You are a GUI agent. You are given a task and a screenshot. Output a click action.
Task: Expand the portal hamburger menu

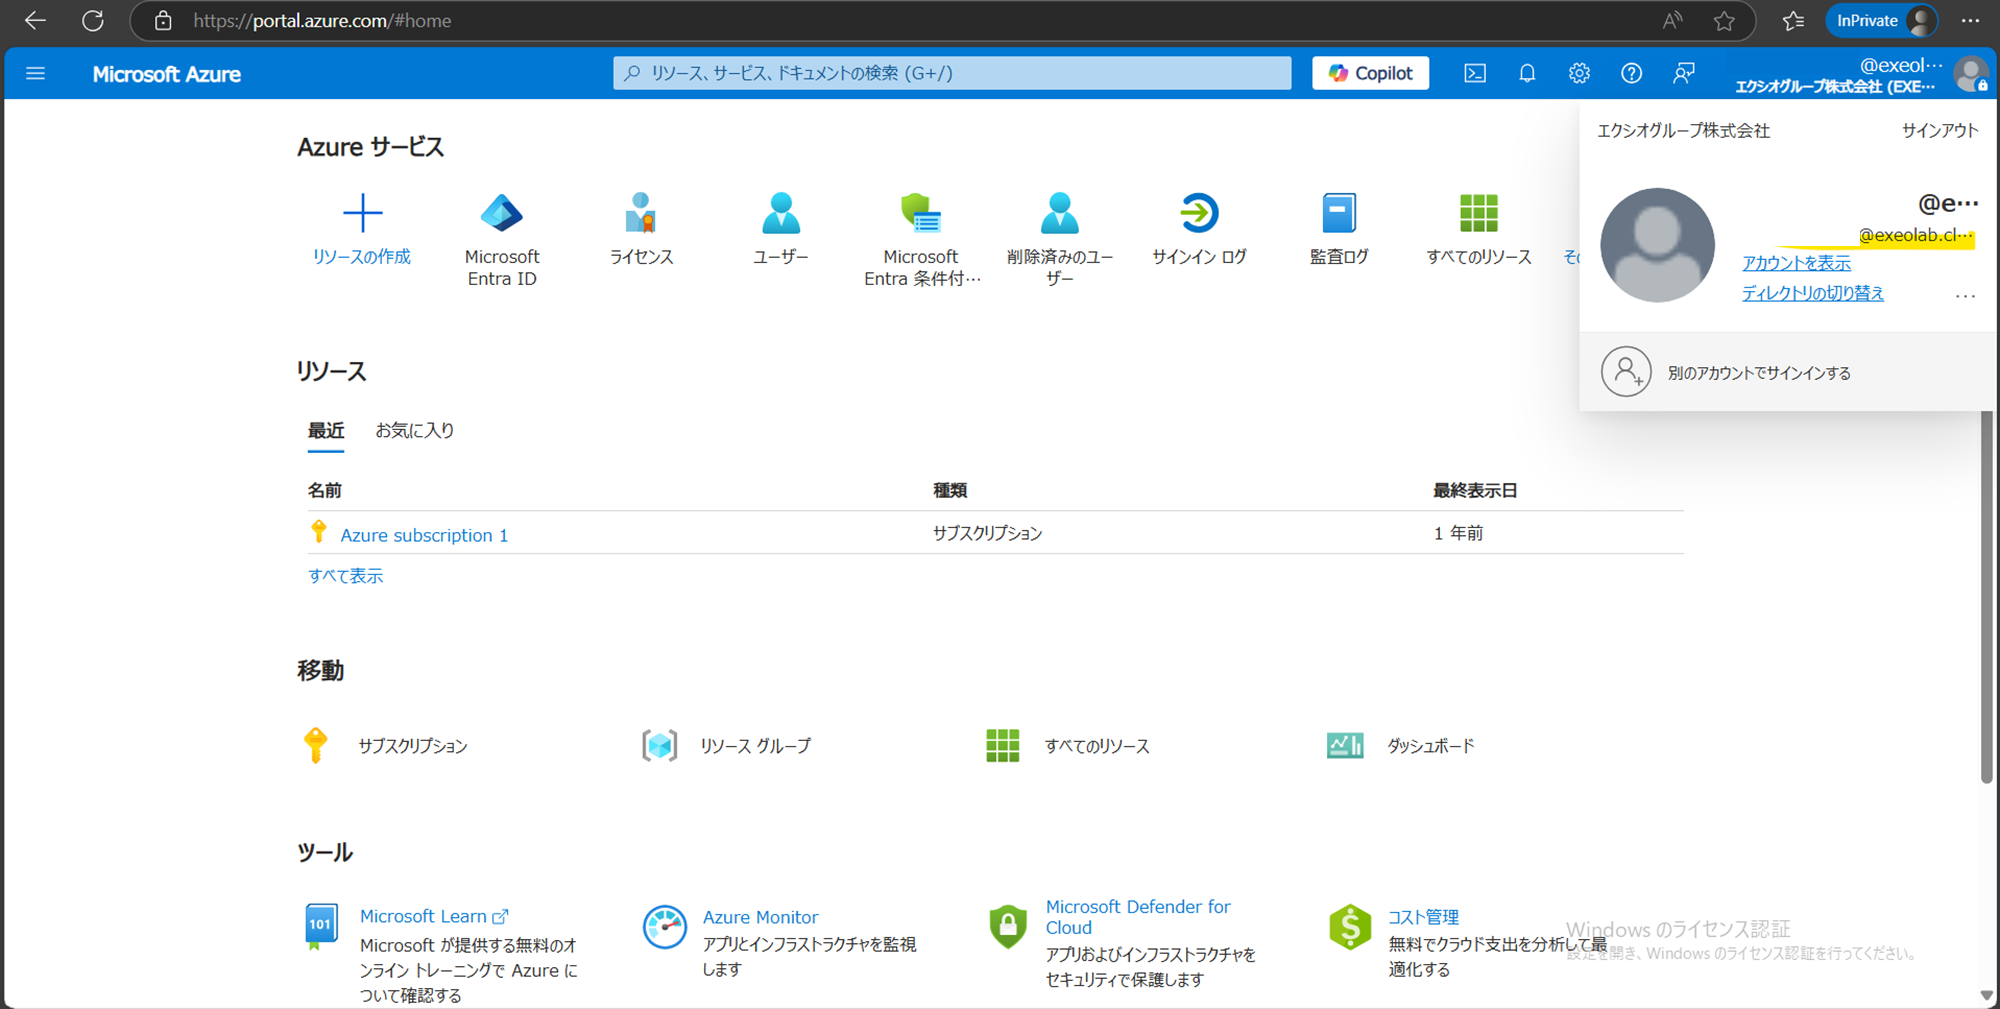pyautogui.click(x=36, y=73)
